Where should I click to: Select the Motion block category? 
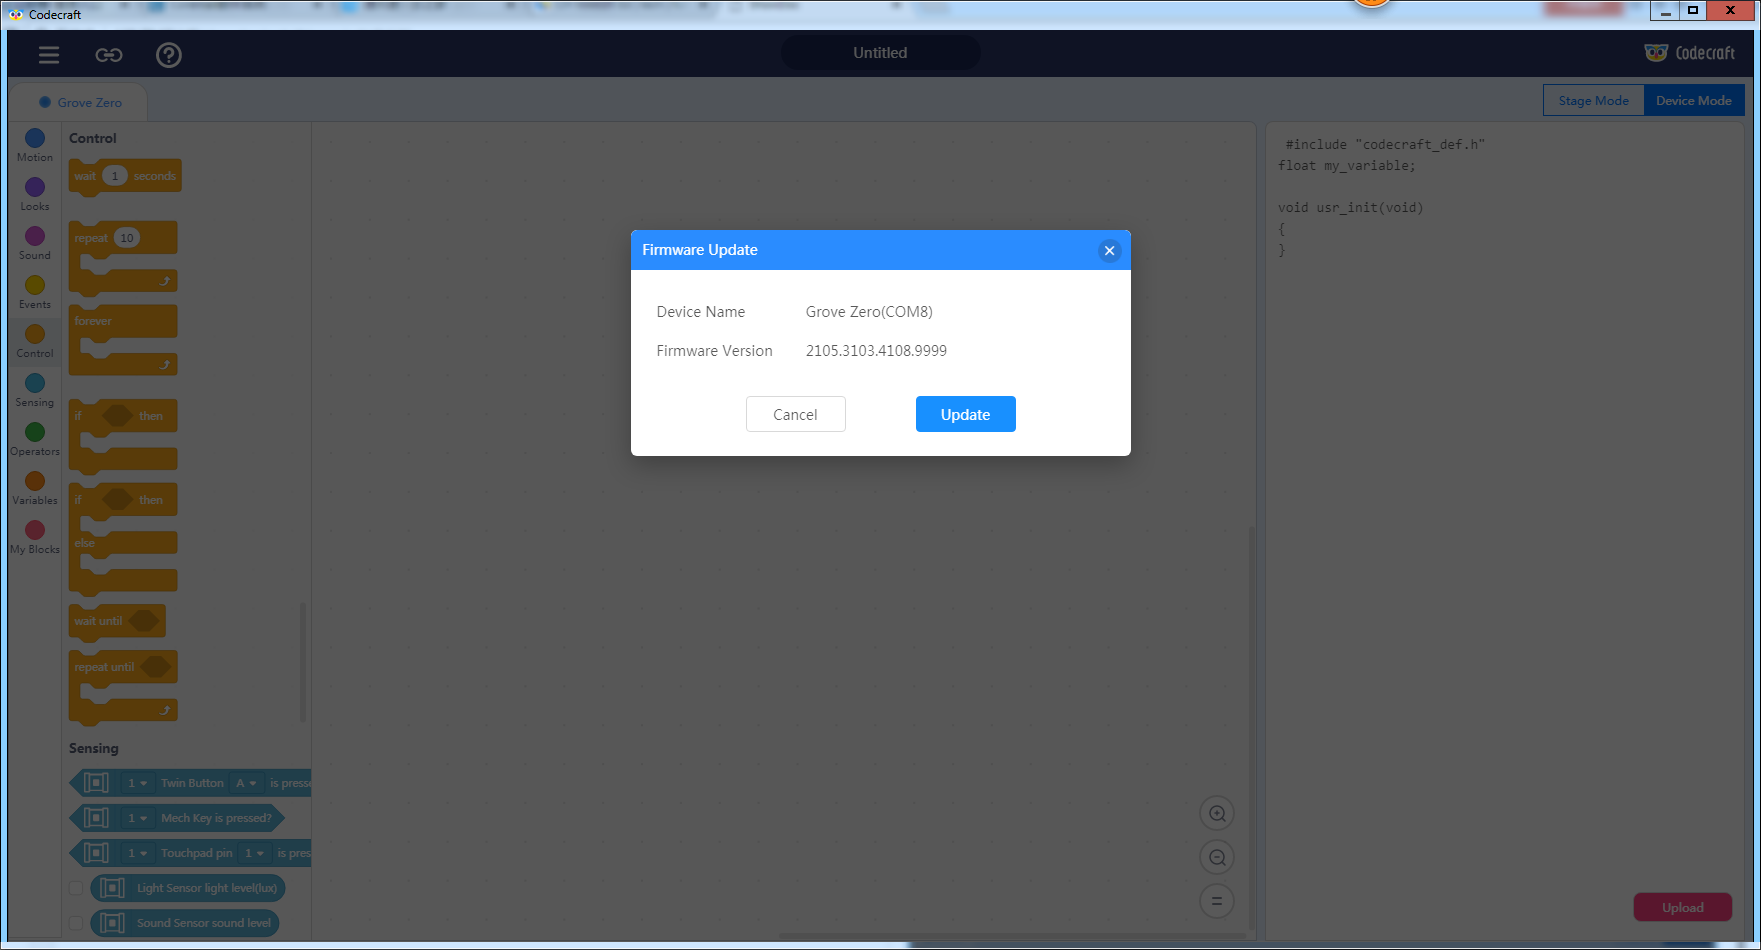(x=35, y=145)
